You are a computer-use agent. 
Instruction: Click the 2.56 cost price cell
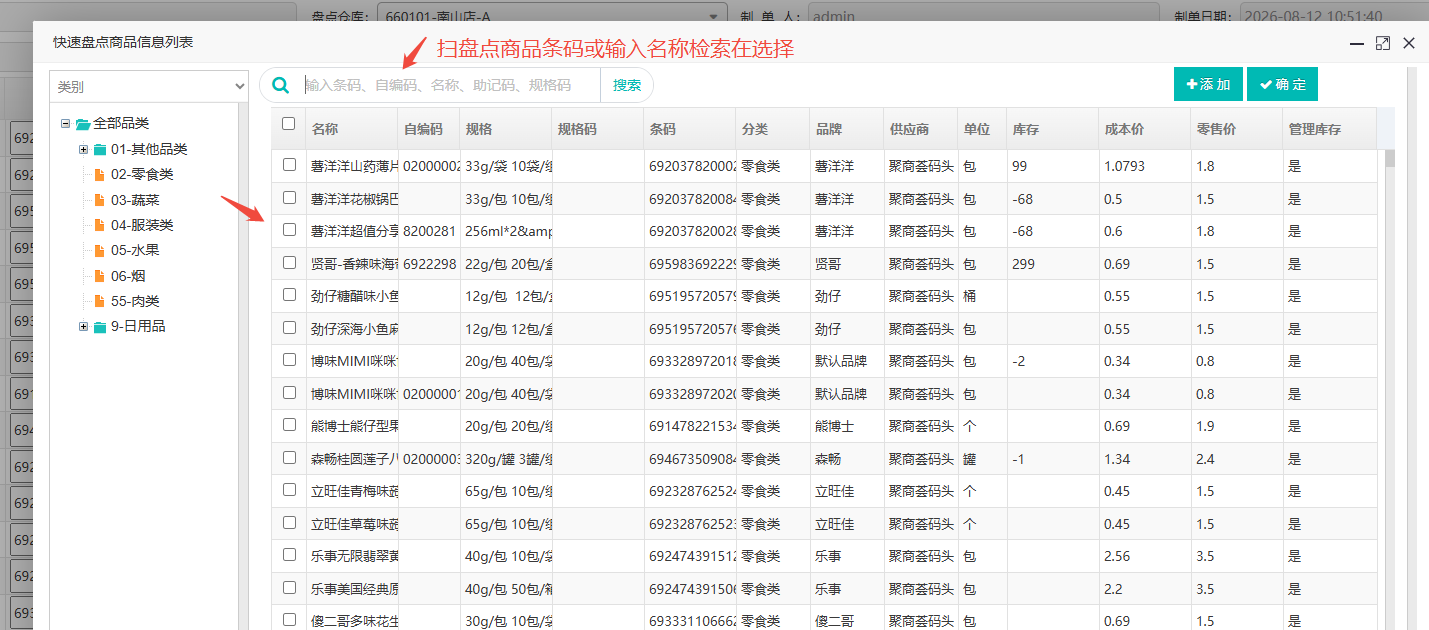click(1144, 556)
